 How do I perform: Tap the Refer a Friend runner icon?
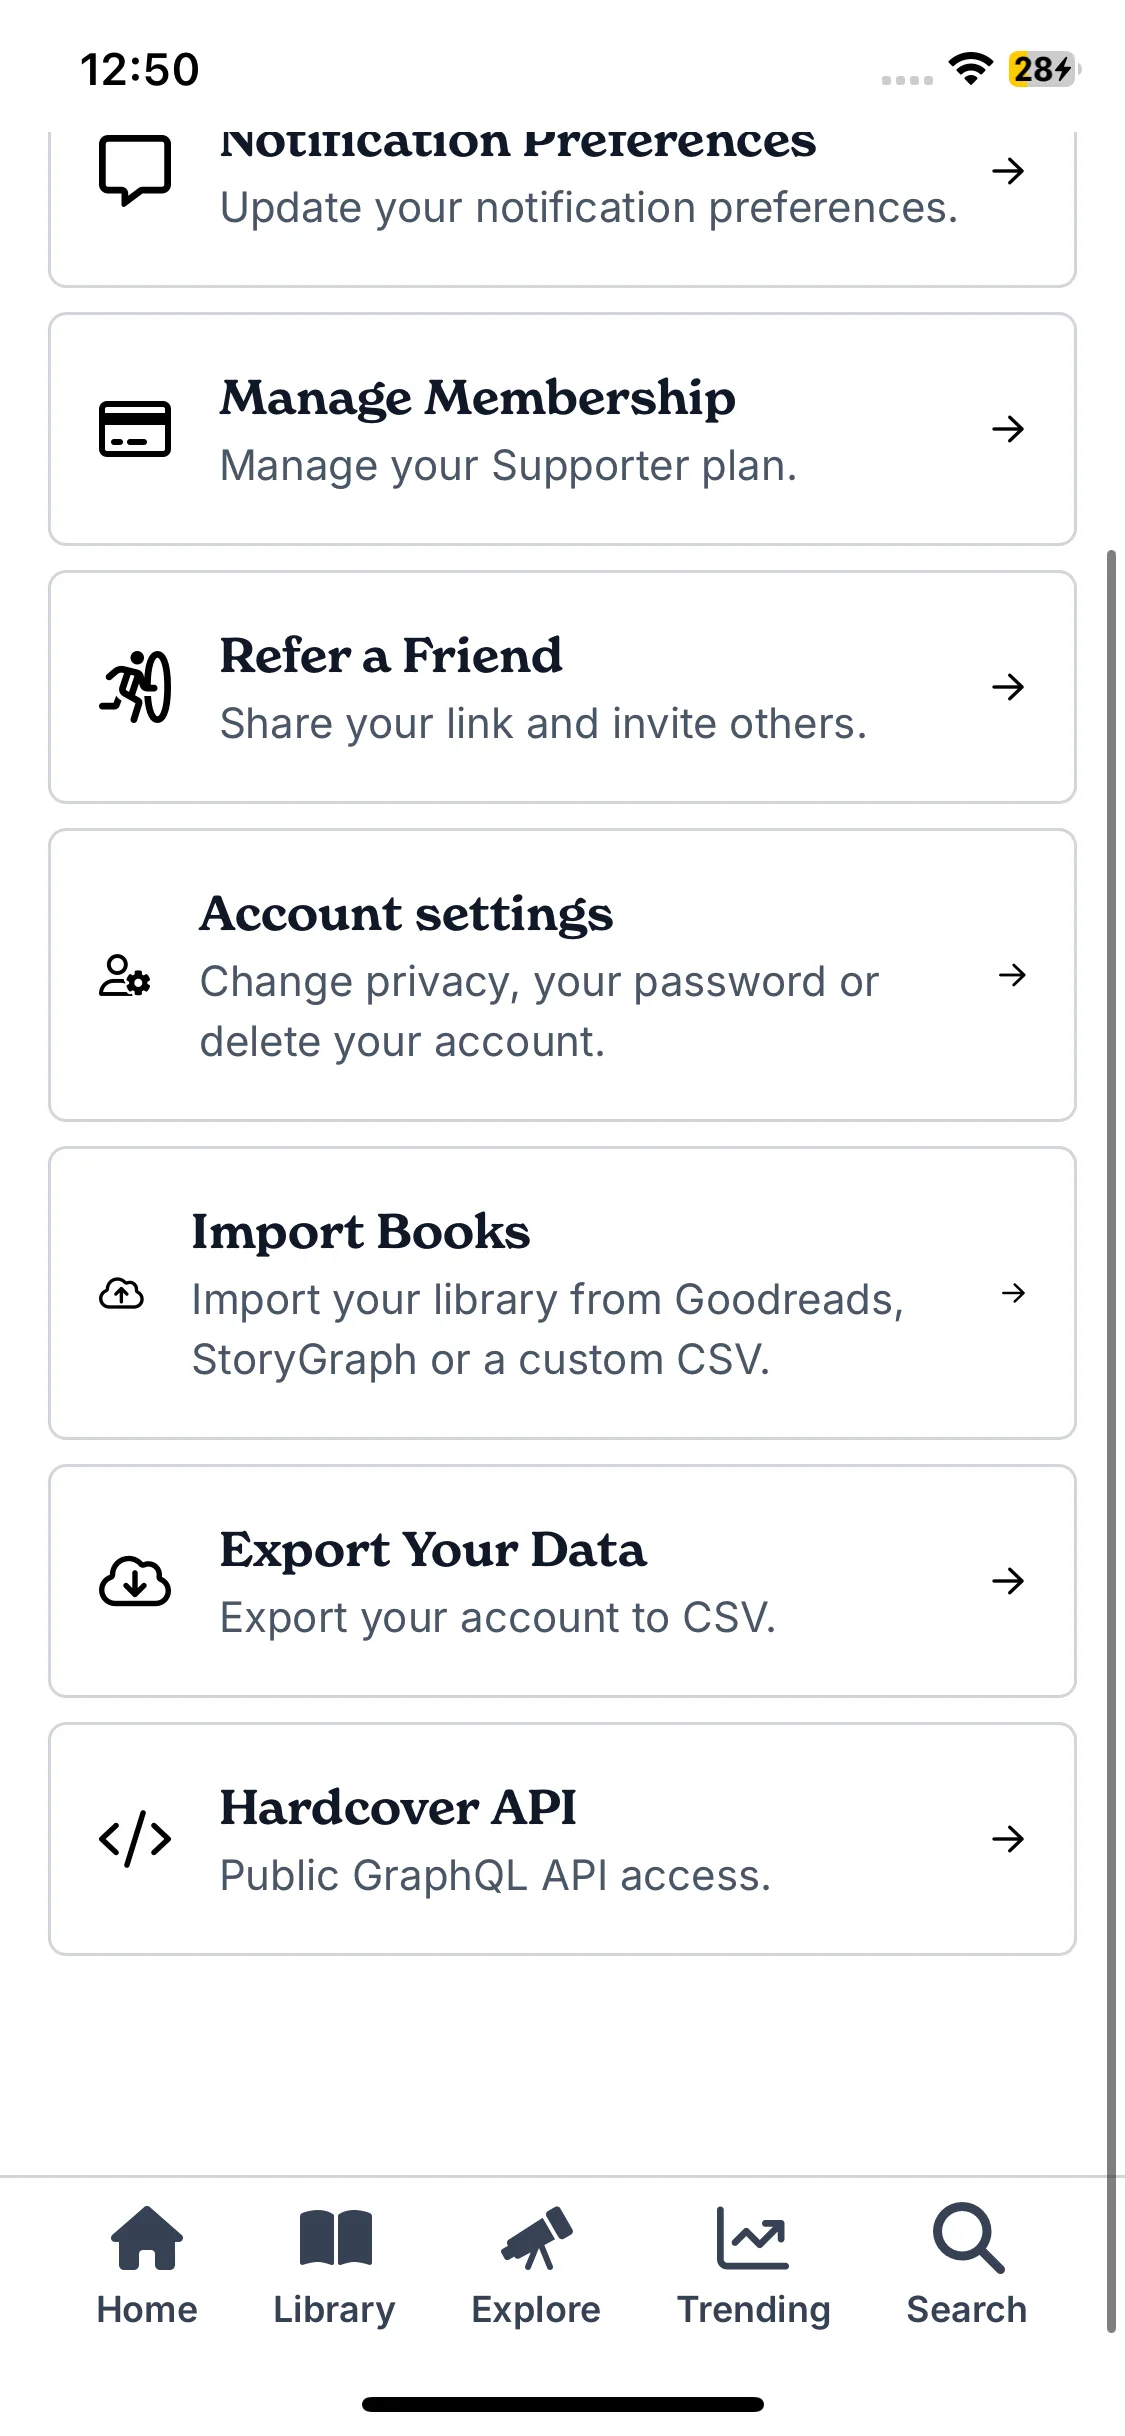[x=135, y=687]
